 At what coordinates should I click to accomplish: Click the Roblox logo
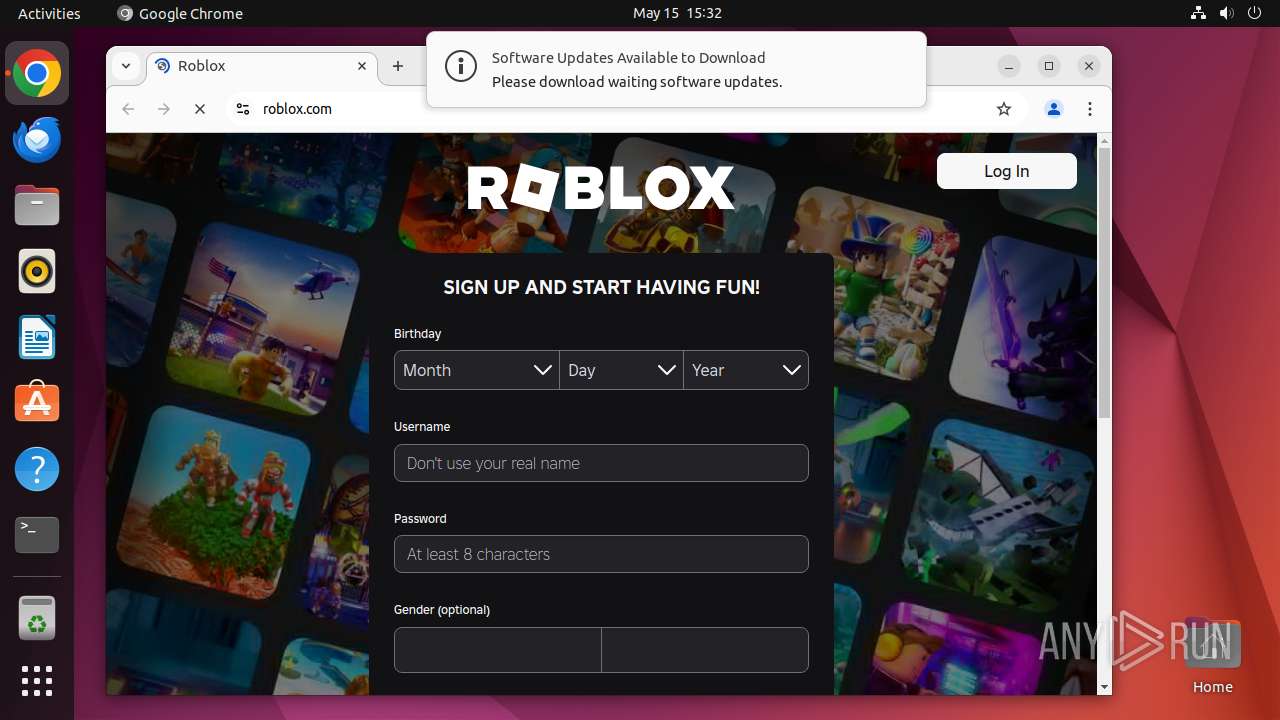pyautogui.click(x=601, y=188)
